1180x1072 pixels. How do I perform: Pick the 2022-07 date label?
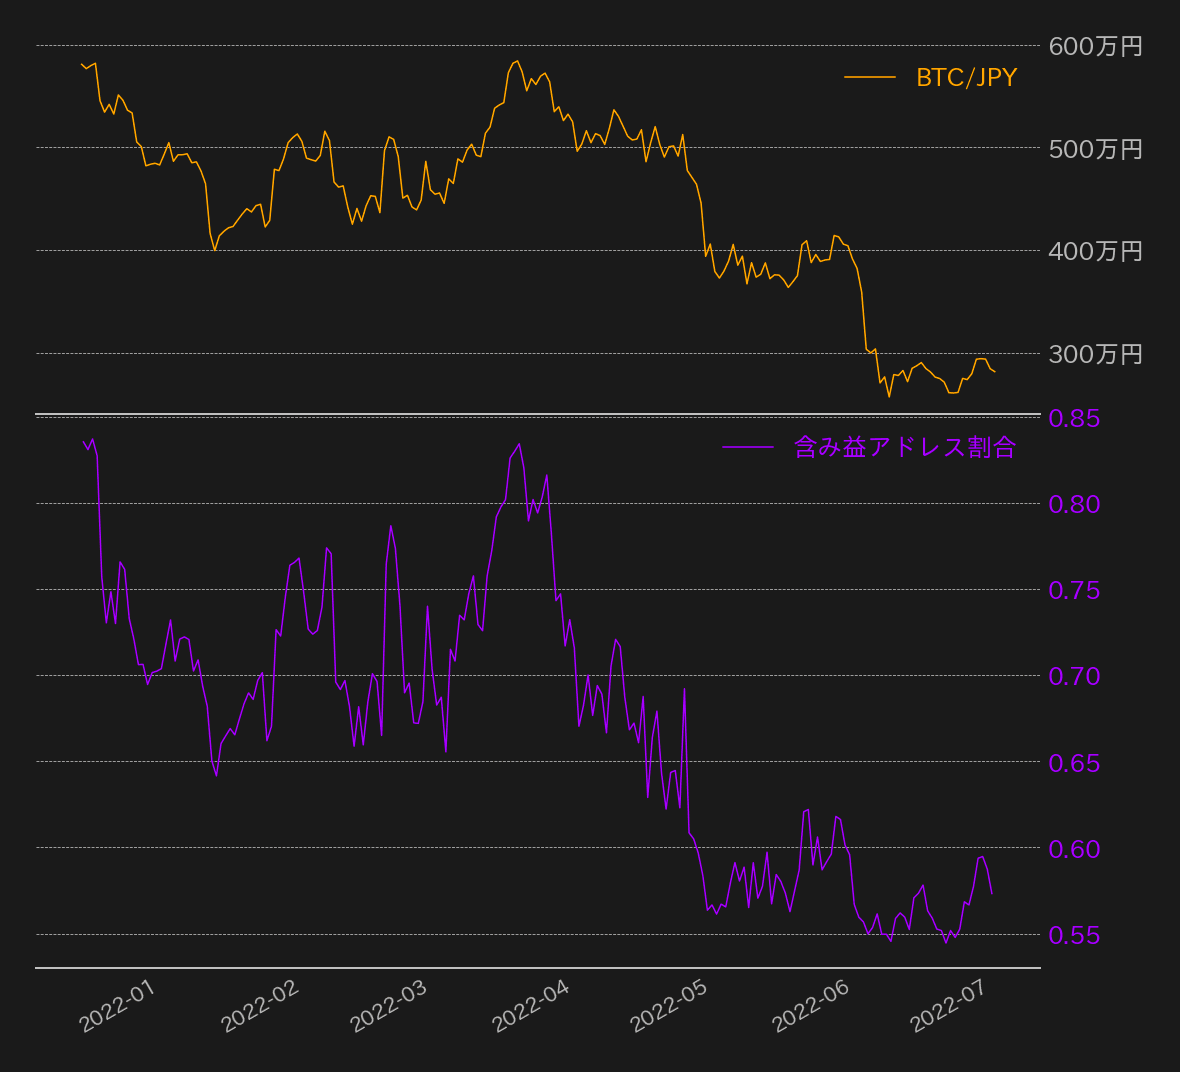948,1006
